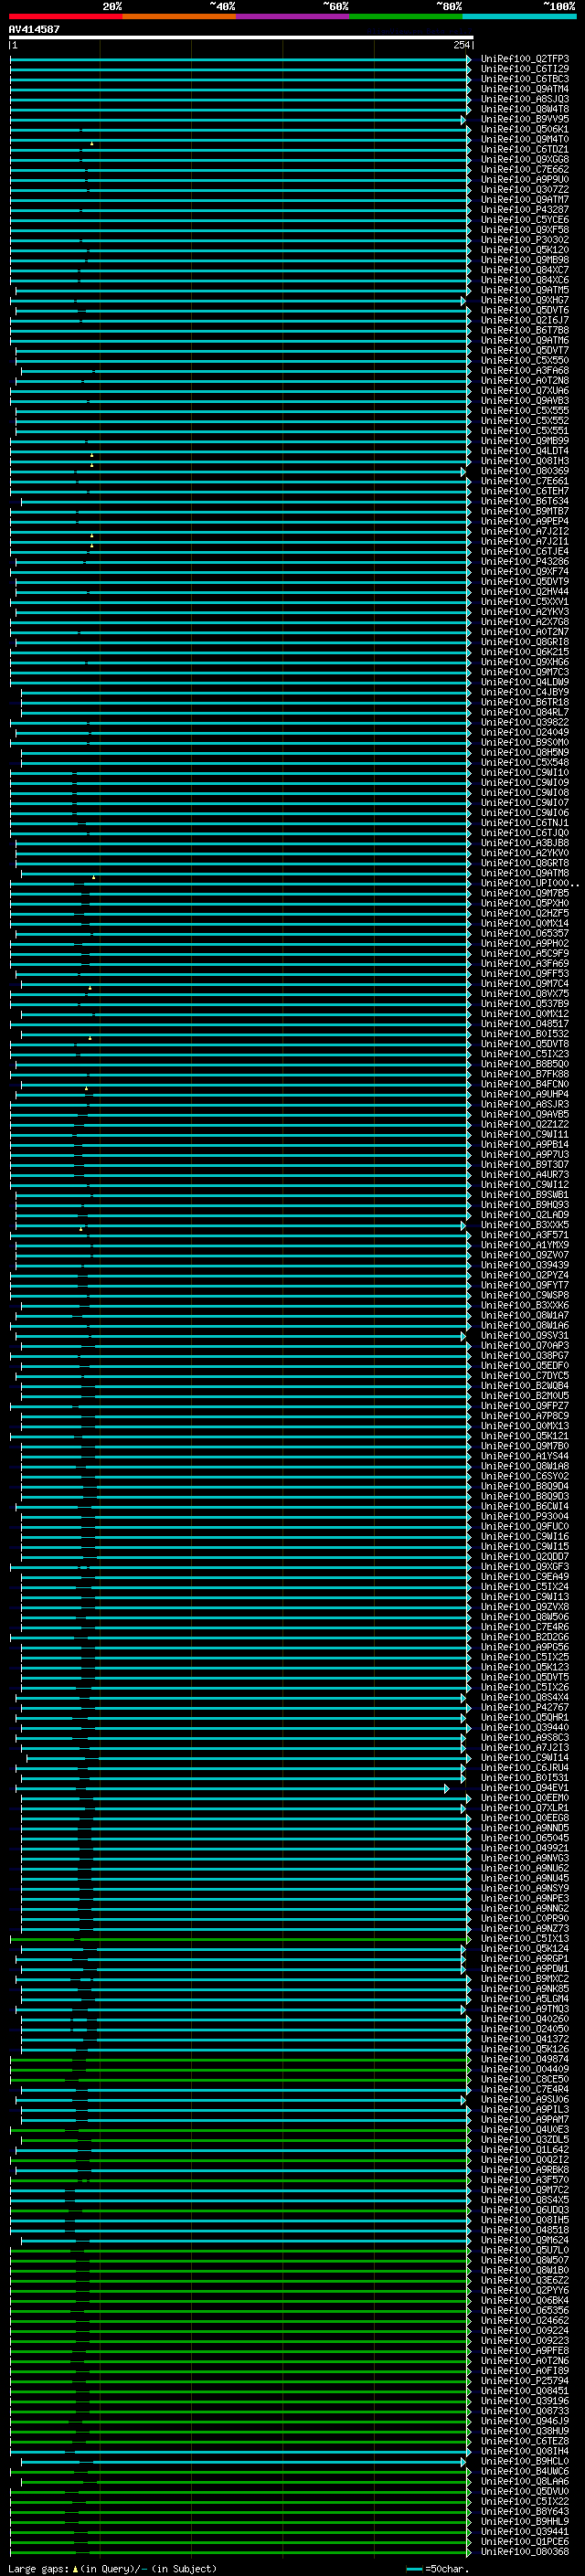Select label UniRef100_Q537B9
This screenshot has width=585, height=2576.
click(x=524, y=1004)
